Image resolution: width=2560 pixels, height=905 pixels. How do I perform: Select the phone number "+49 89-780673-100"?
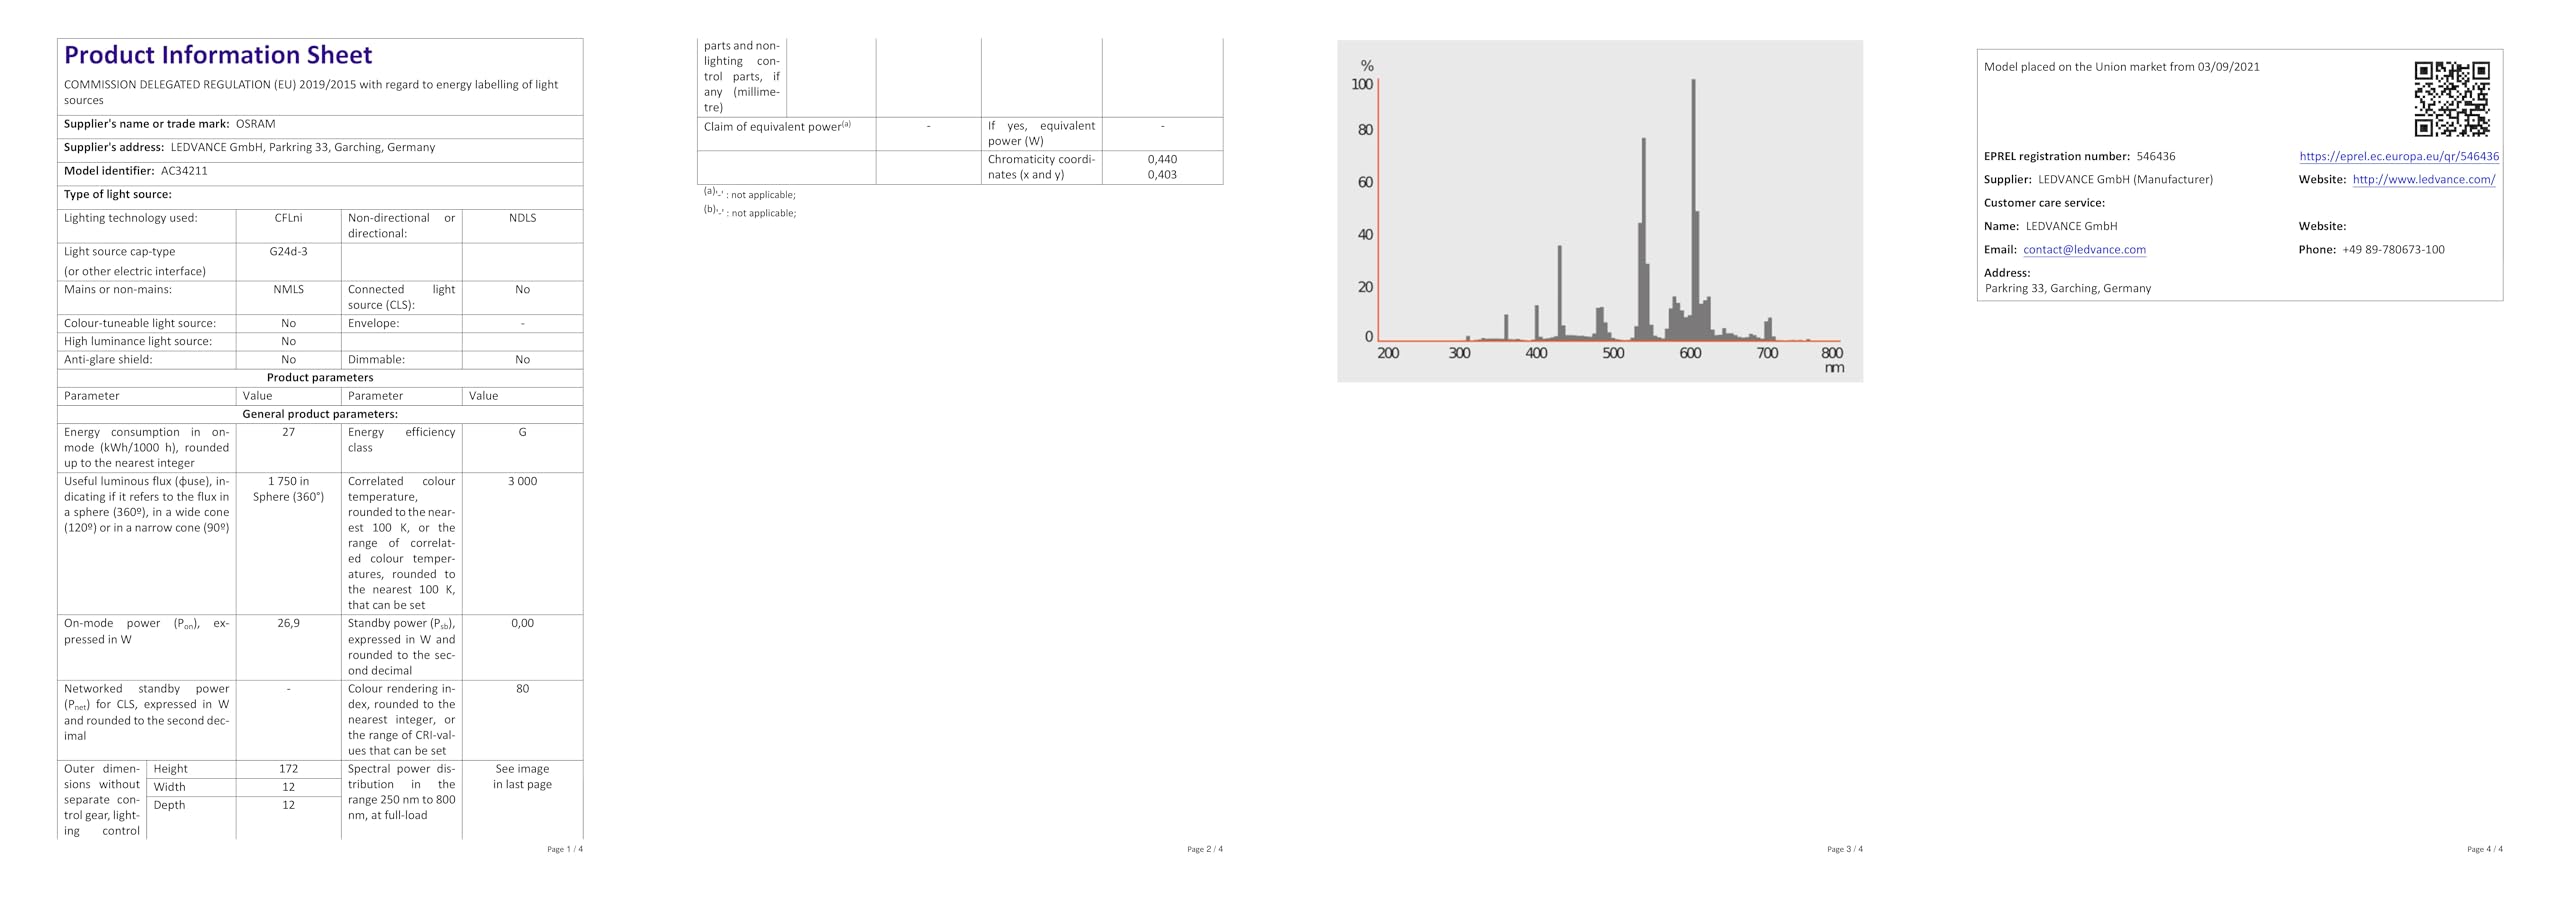coord(2393,250)
